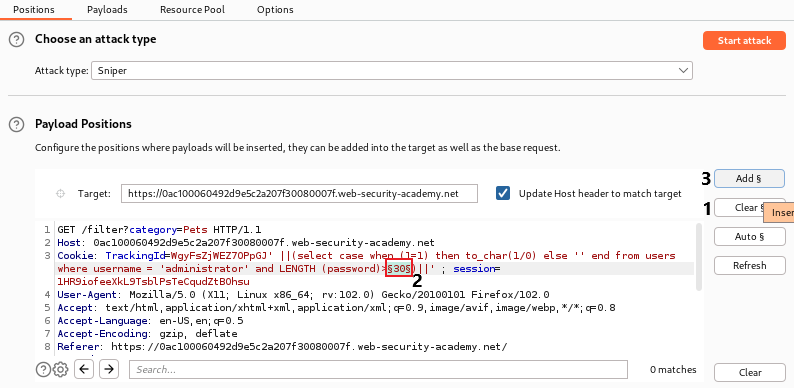794x388 pixels.
Task: Open search settings gear icon
Action: [61, 370]
